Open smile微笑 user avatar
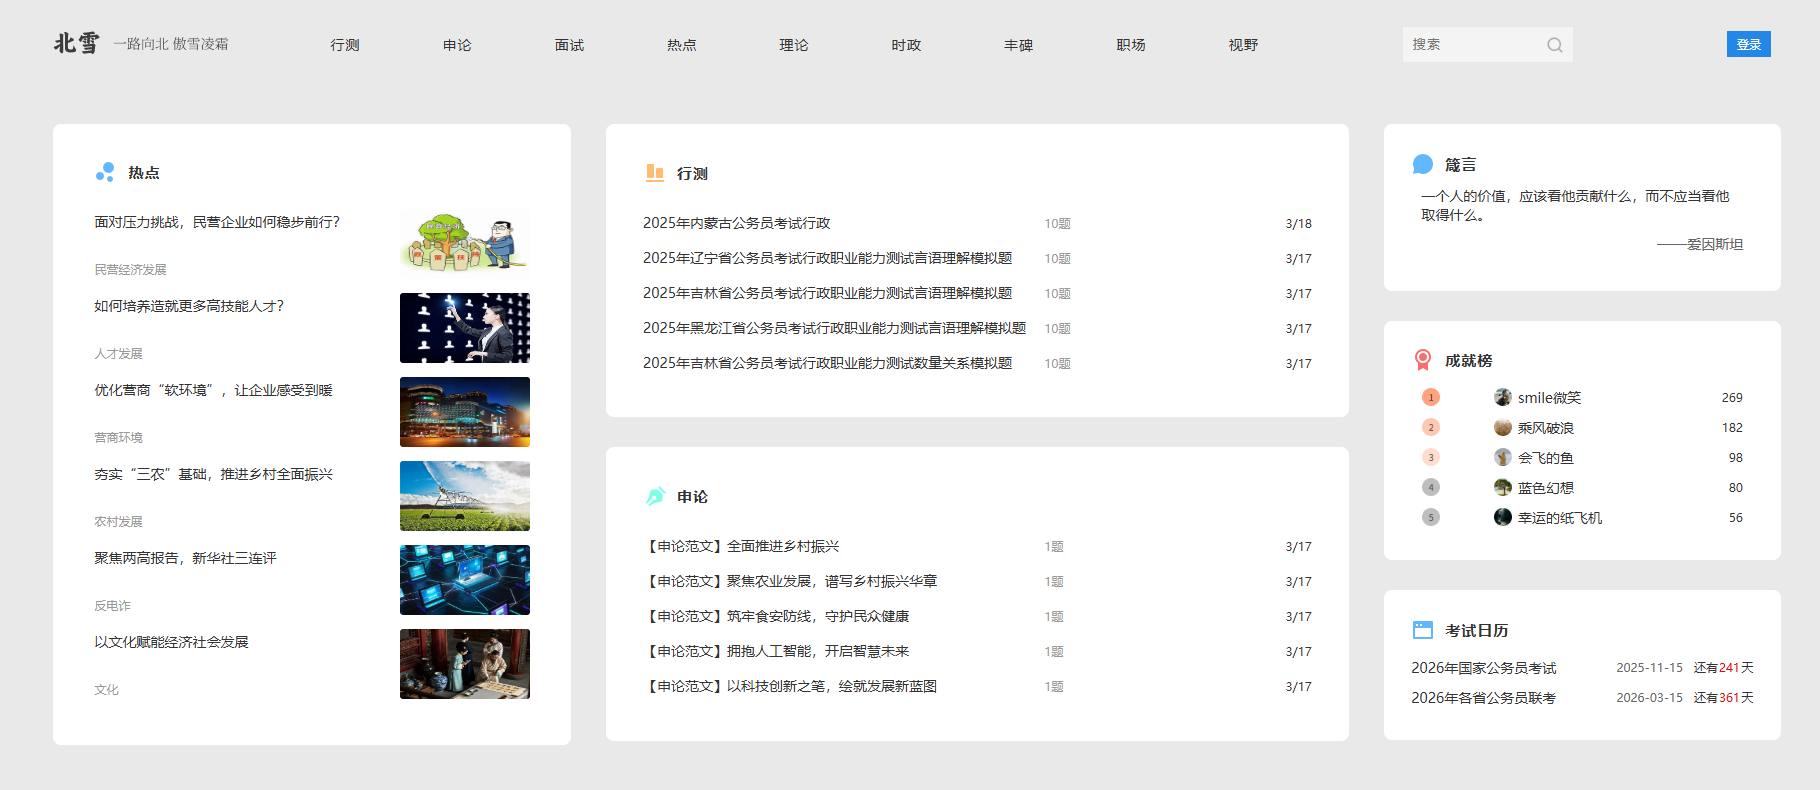This screenshot has height=790, width=1820. pos(1502,397)
